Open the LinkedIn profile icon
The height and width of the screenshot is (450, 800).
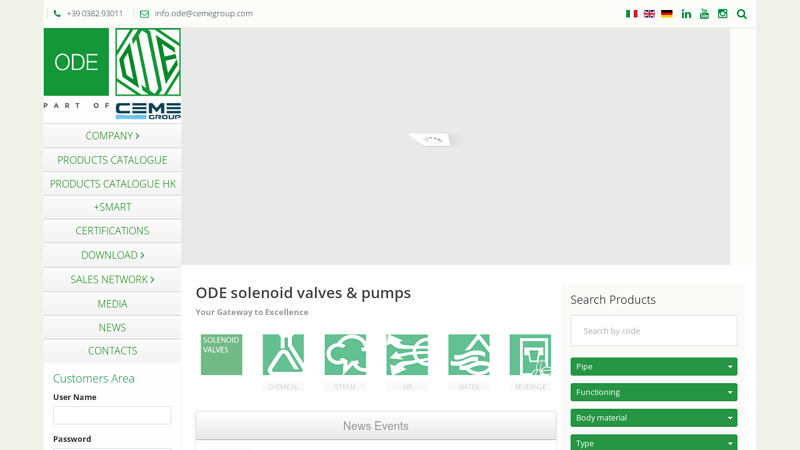tap(686, 14)
